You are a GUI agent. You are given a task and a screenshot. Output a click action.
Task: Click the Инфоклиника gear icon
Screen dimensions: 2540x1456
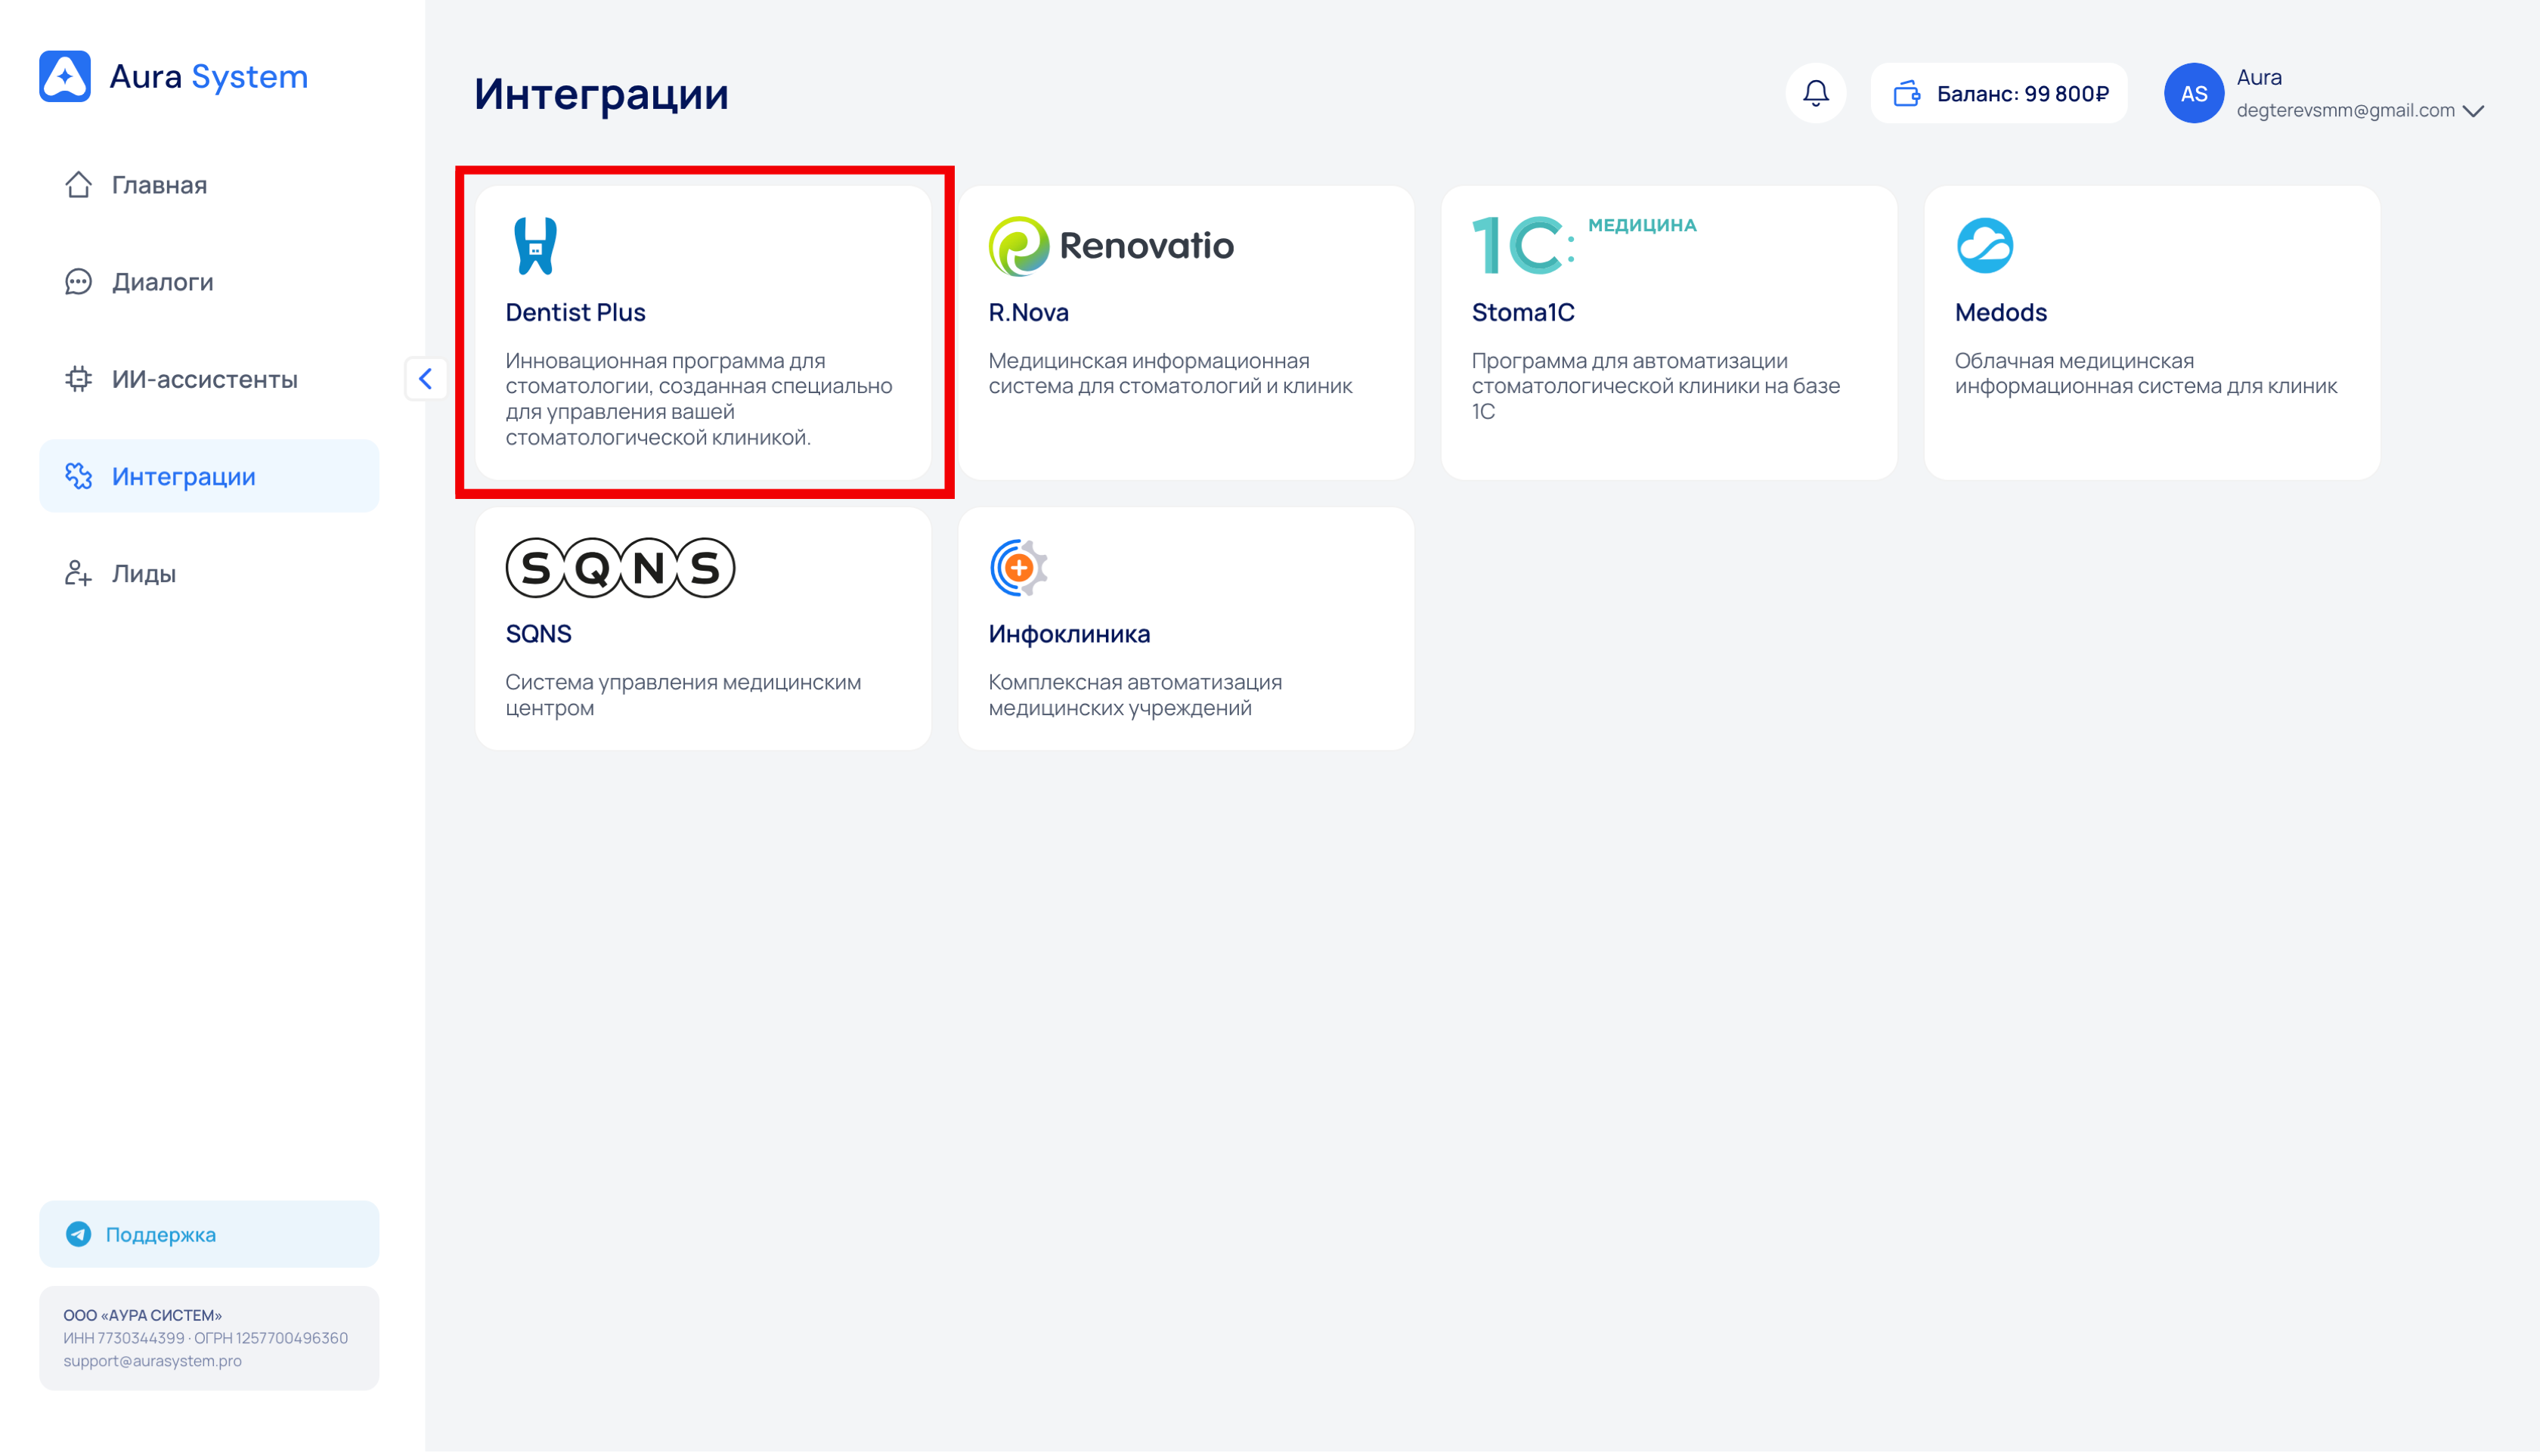[x=1018, y=568]
